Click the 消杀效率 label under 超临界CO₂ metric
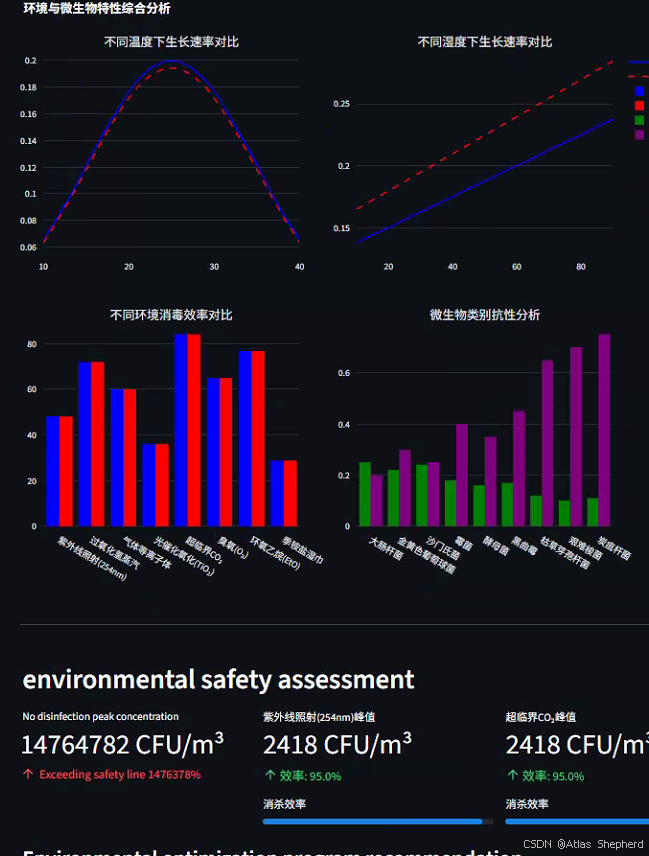This screenshot has height=856, width=649. point(527,804)
